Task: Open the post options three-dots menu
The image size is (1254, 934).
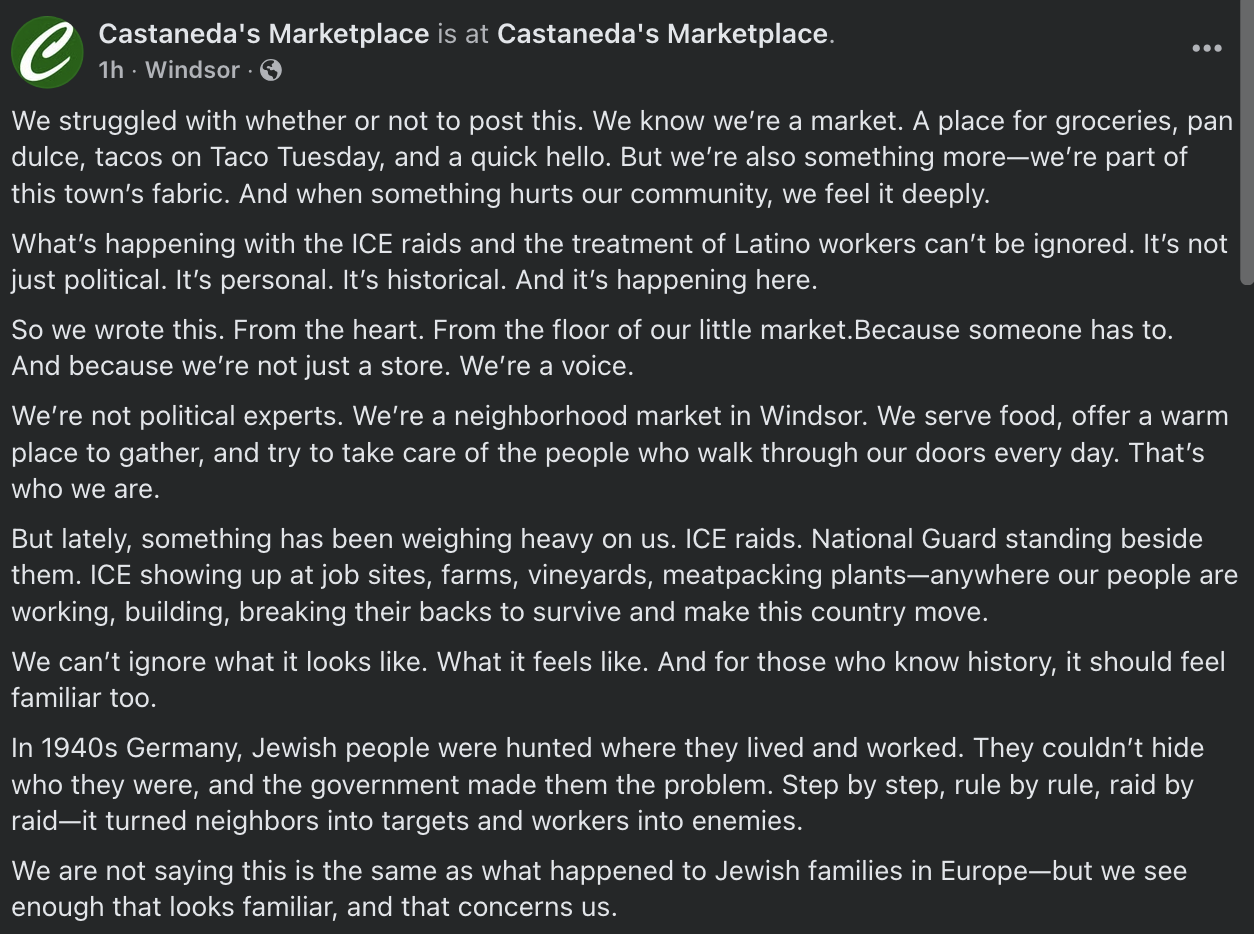Action: (1207, 48)
